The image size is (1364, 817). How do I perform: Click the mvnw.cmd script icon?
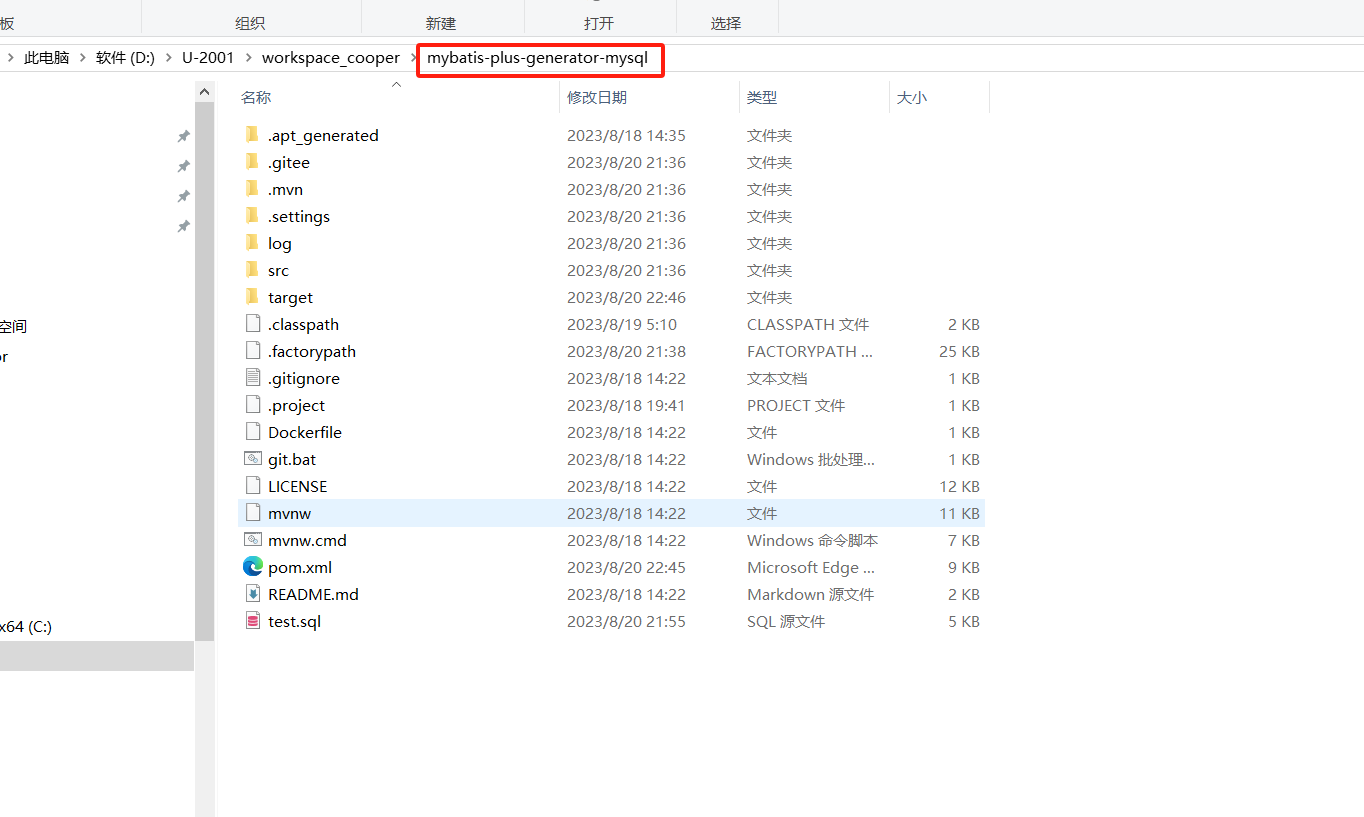click(252, 540)
